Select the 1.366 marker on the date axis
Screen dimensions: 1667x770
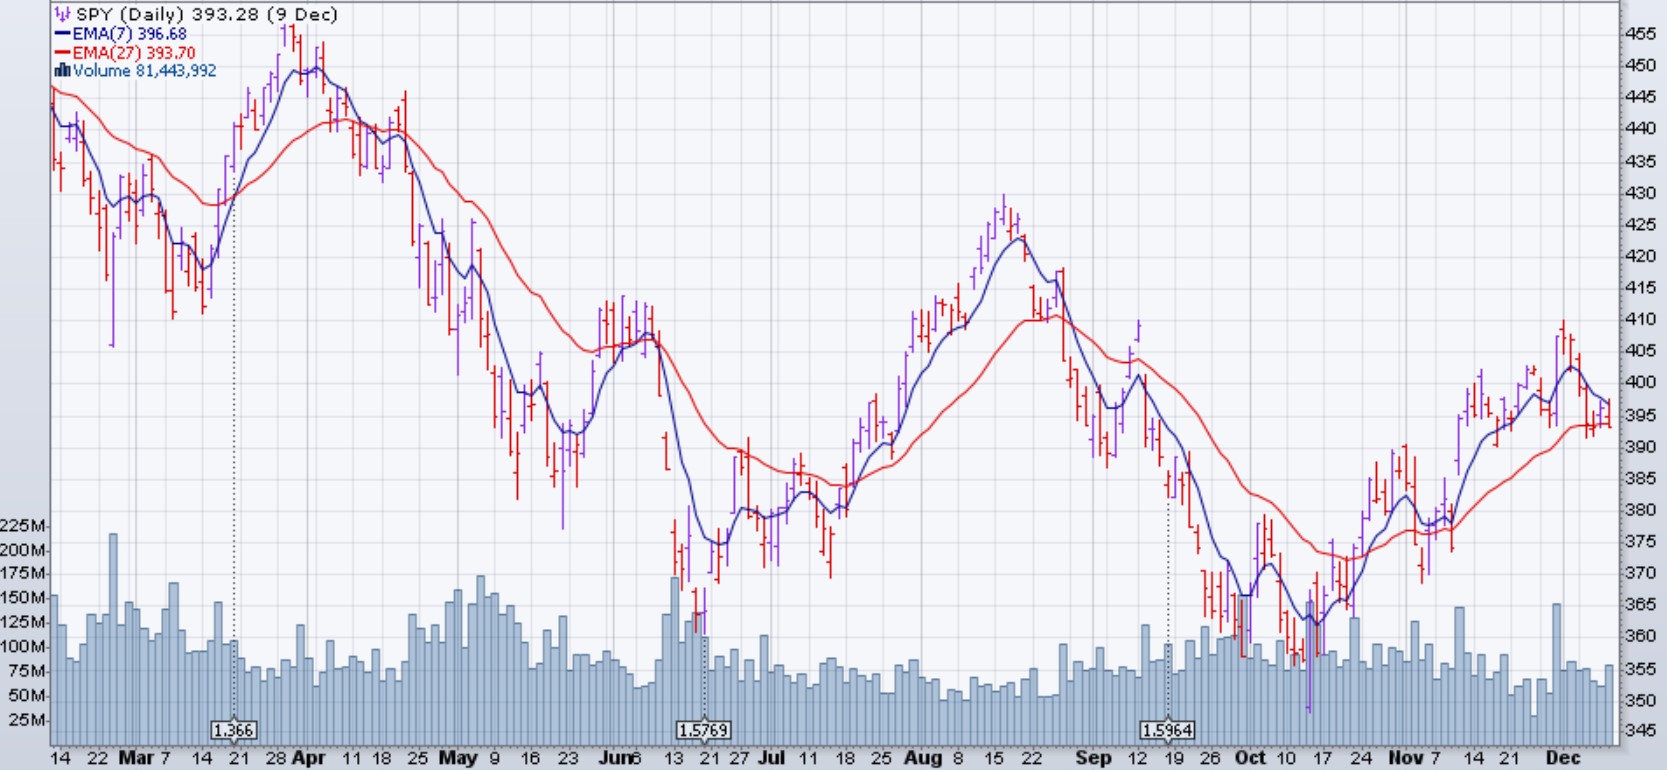pyautogui.click(x=234, y=730)
